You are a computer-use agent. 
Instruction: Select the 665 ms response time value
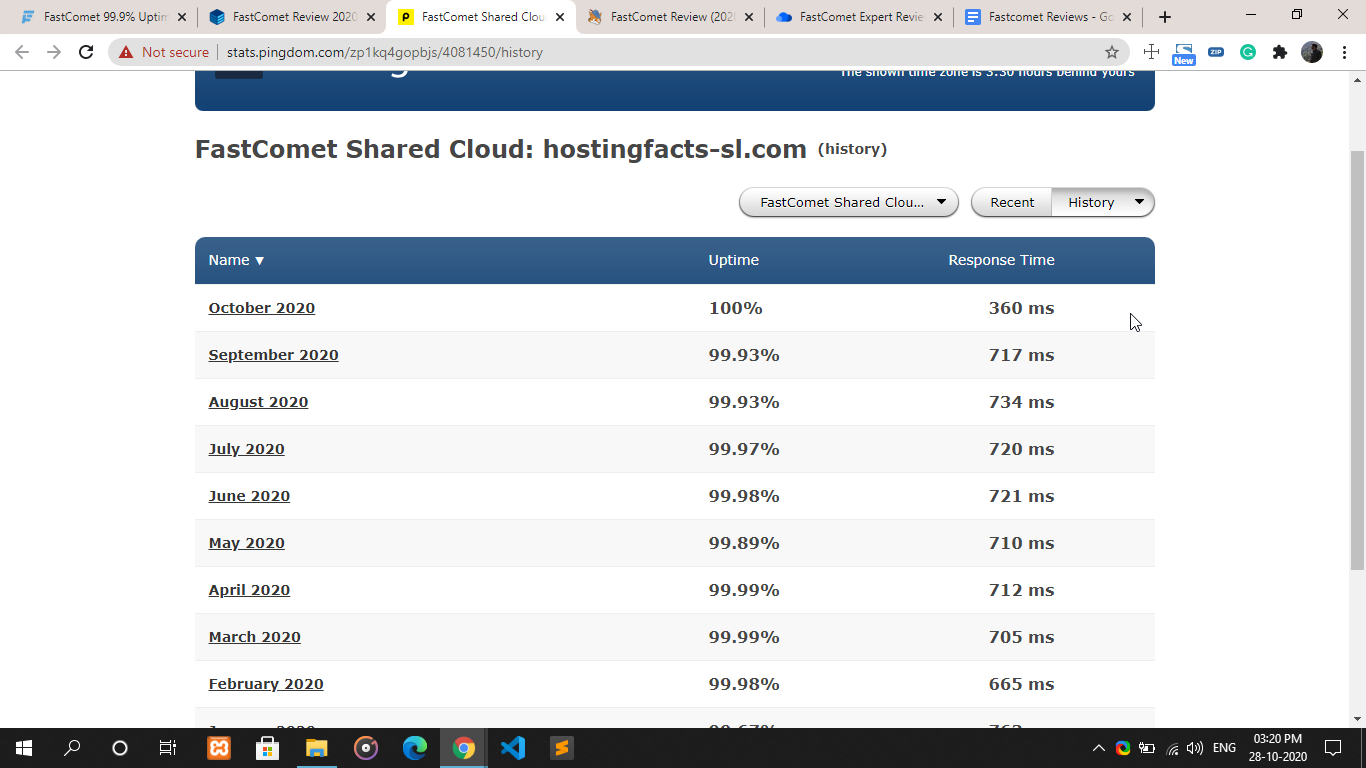tap(1021, 684)
